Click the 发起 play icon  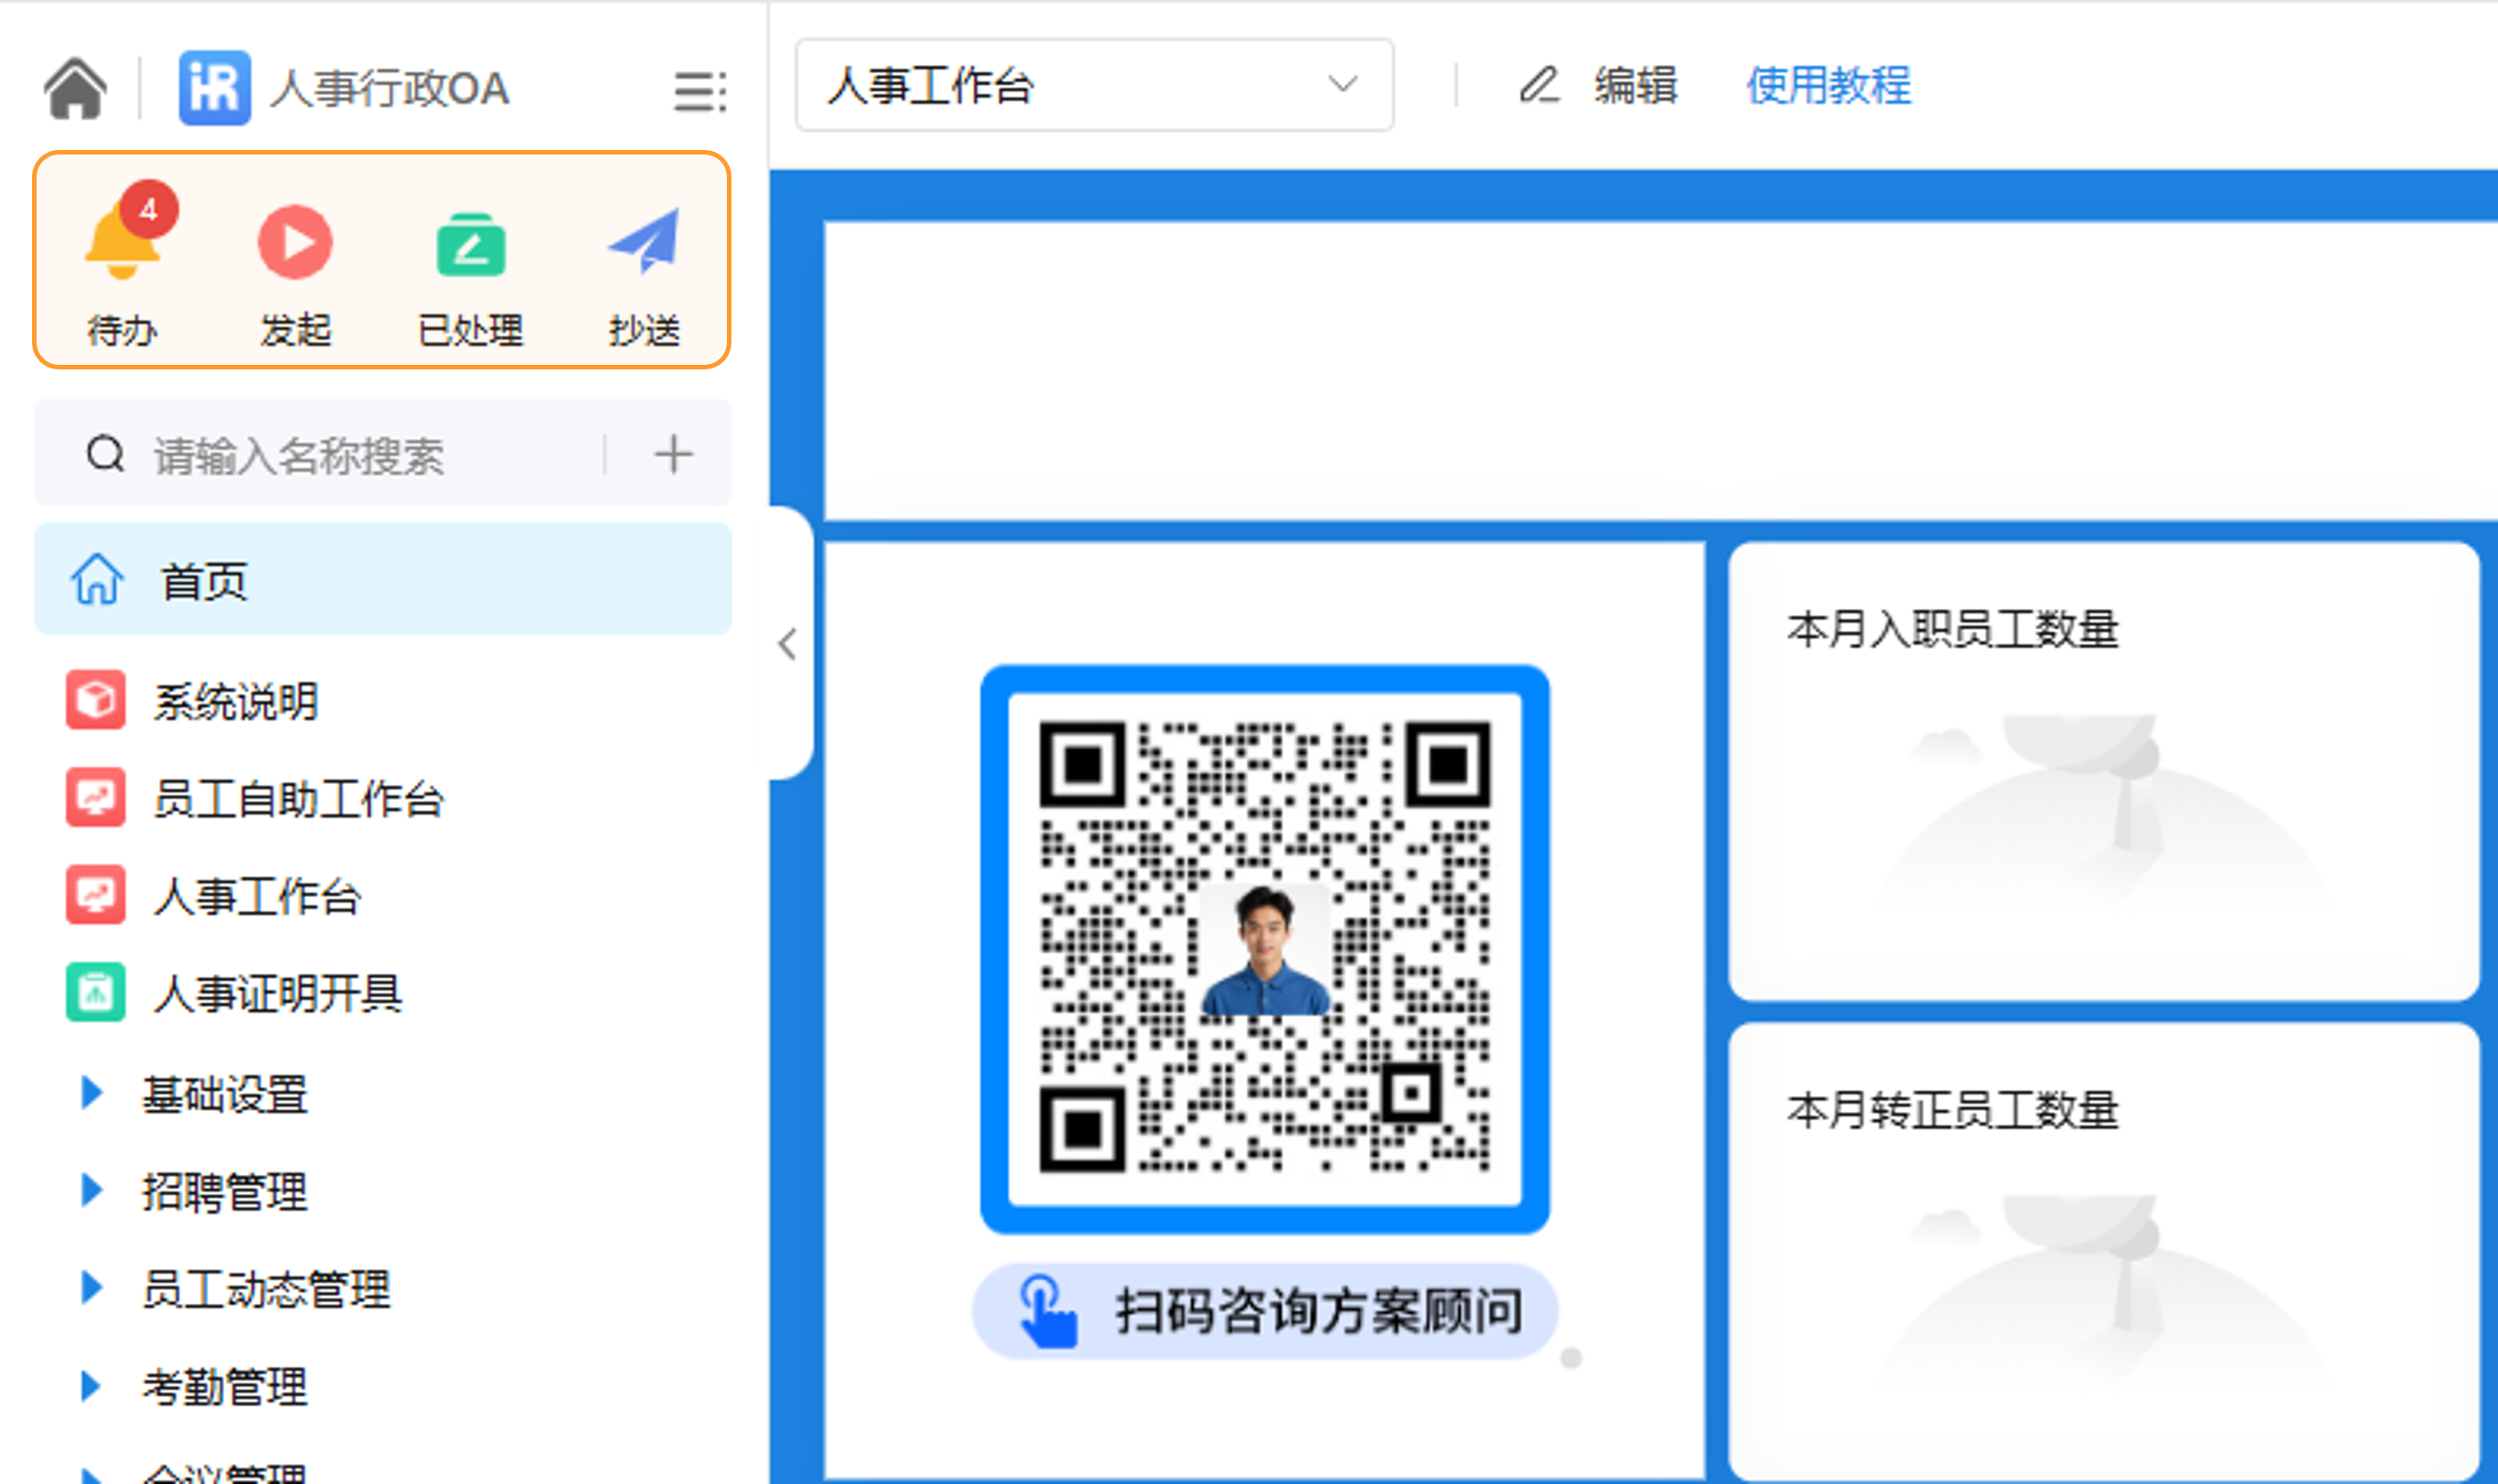tap(295, 242)
